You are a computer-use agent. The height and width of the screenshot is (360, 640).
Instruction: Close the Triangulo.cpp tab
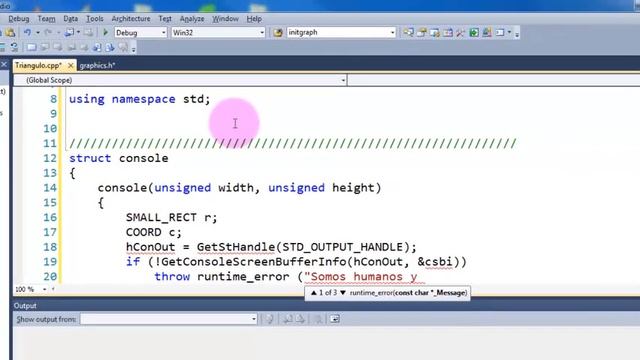[70, 65]
